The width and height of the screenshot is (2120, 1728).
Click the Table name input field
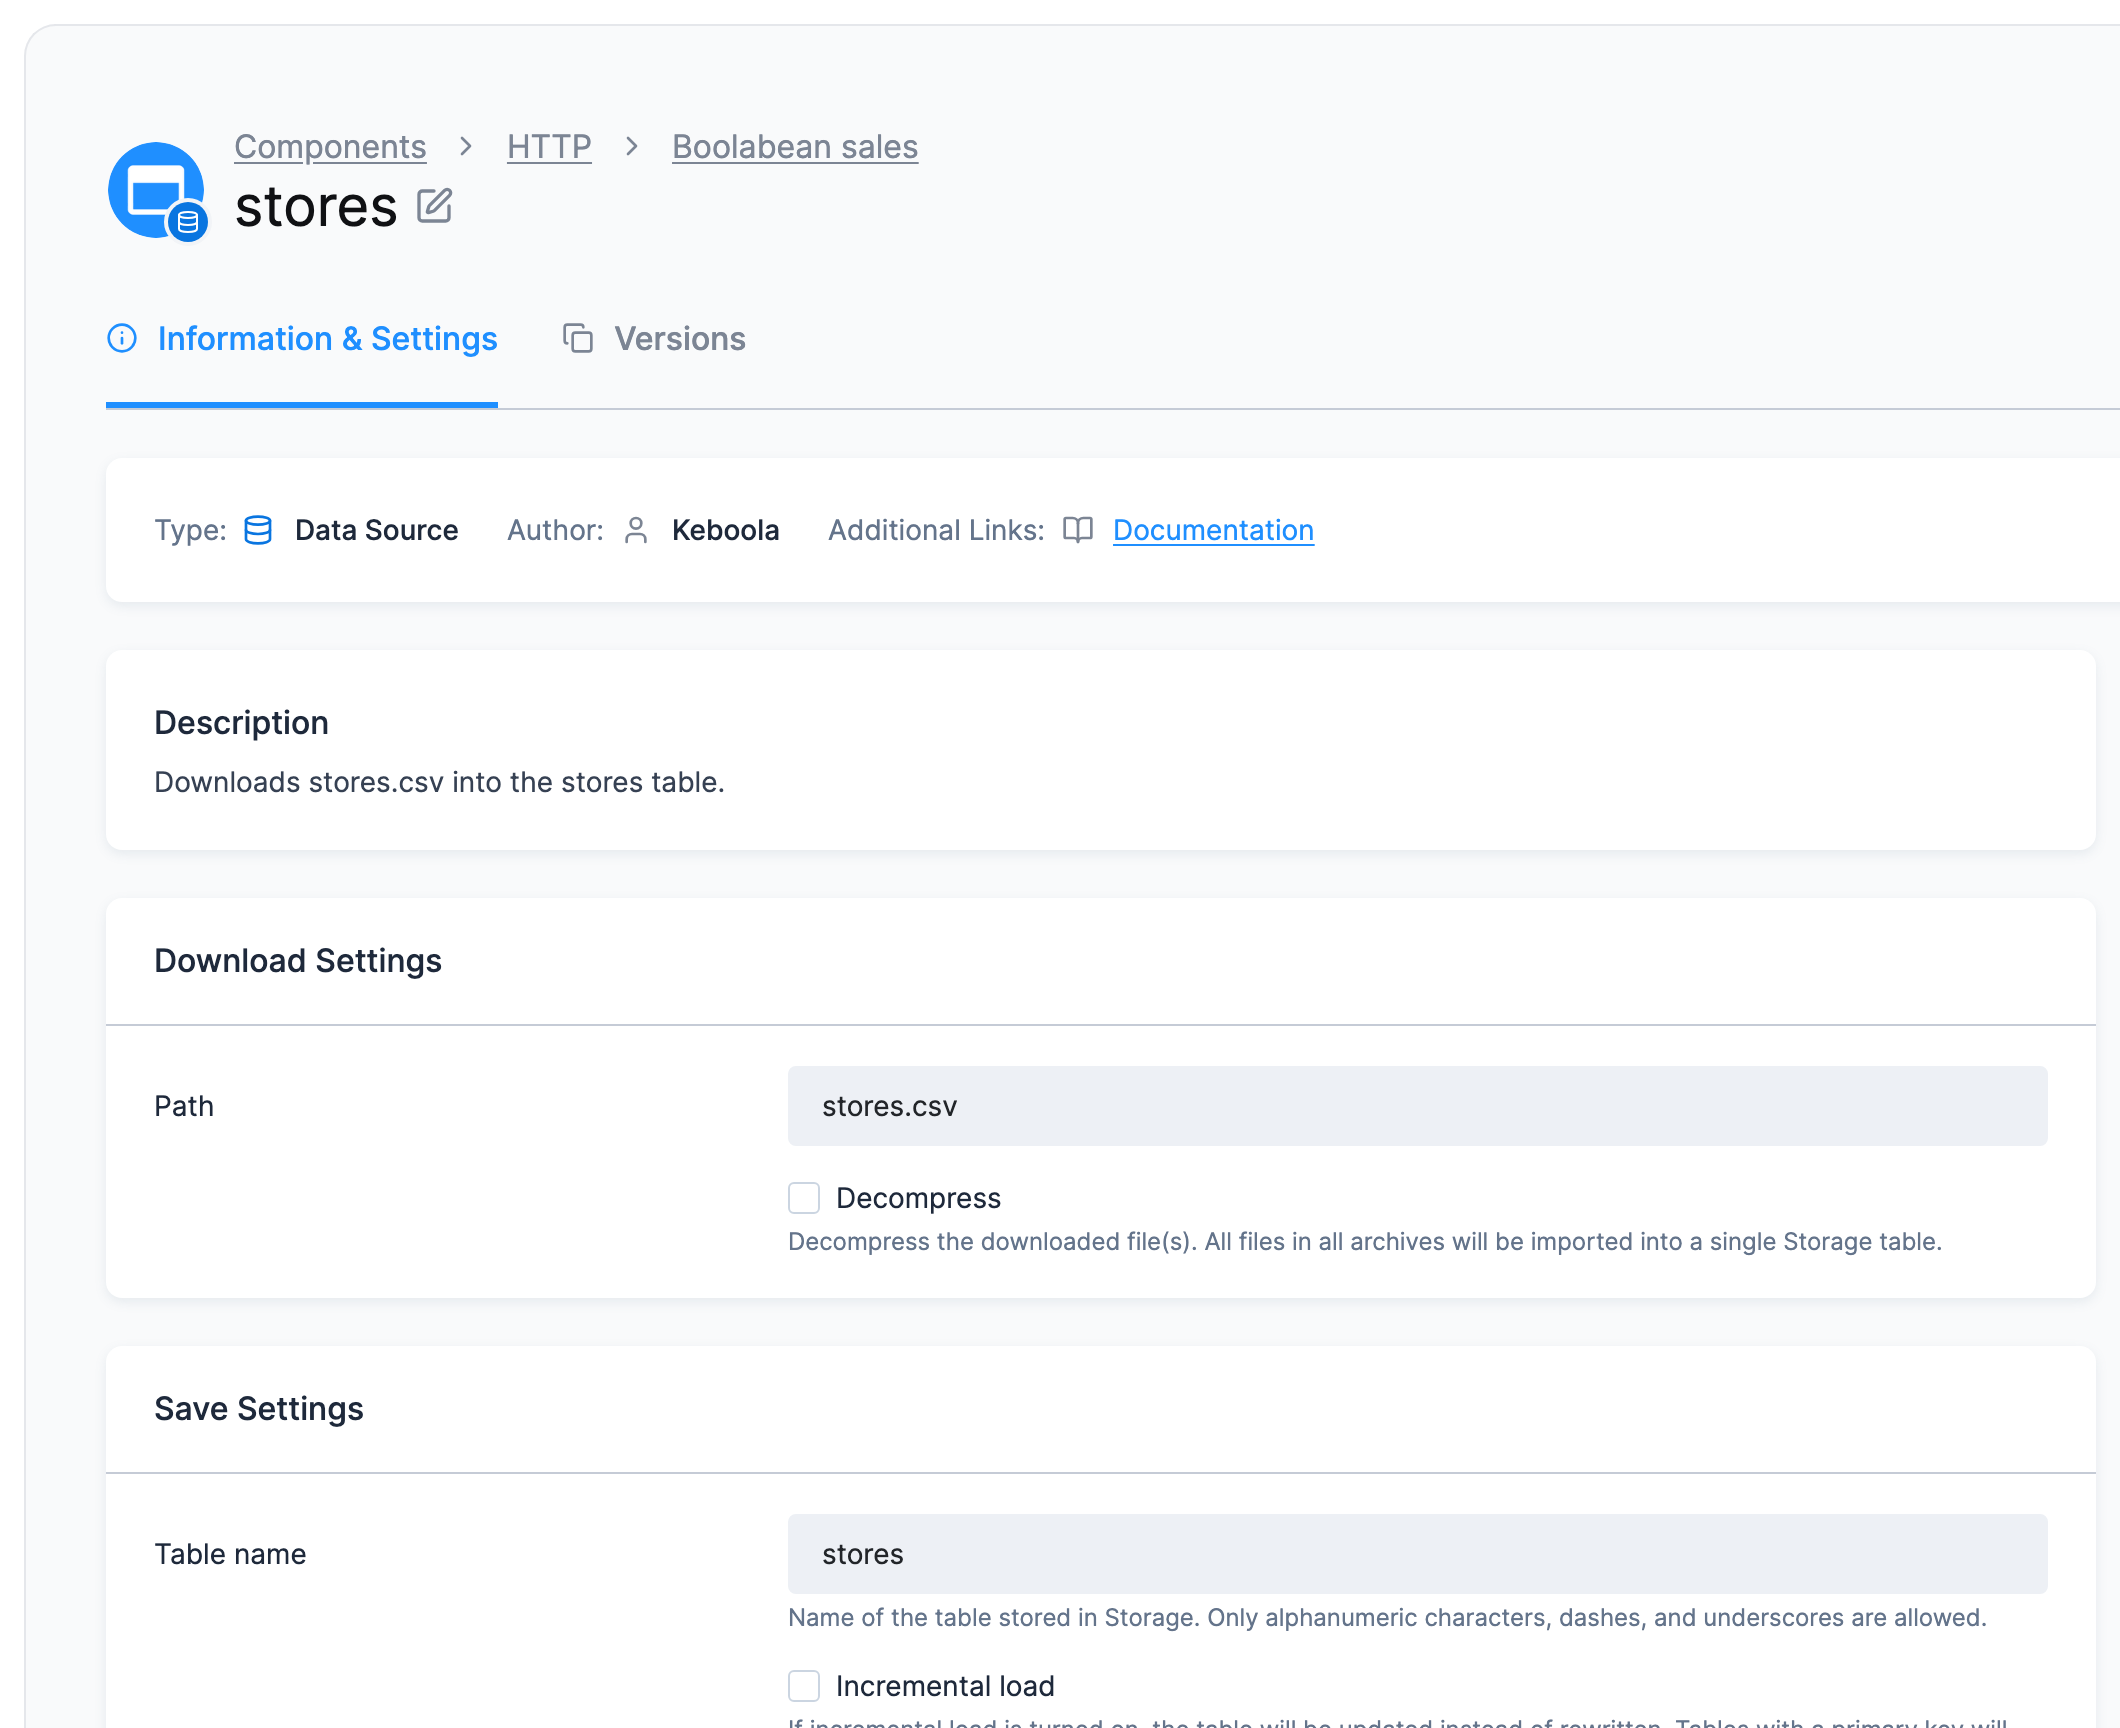click(1418, 1554)
